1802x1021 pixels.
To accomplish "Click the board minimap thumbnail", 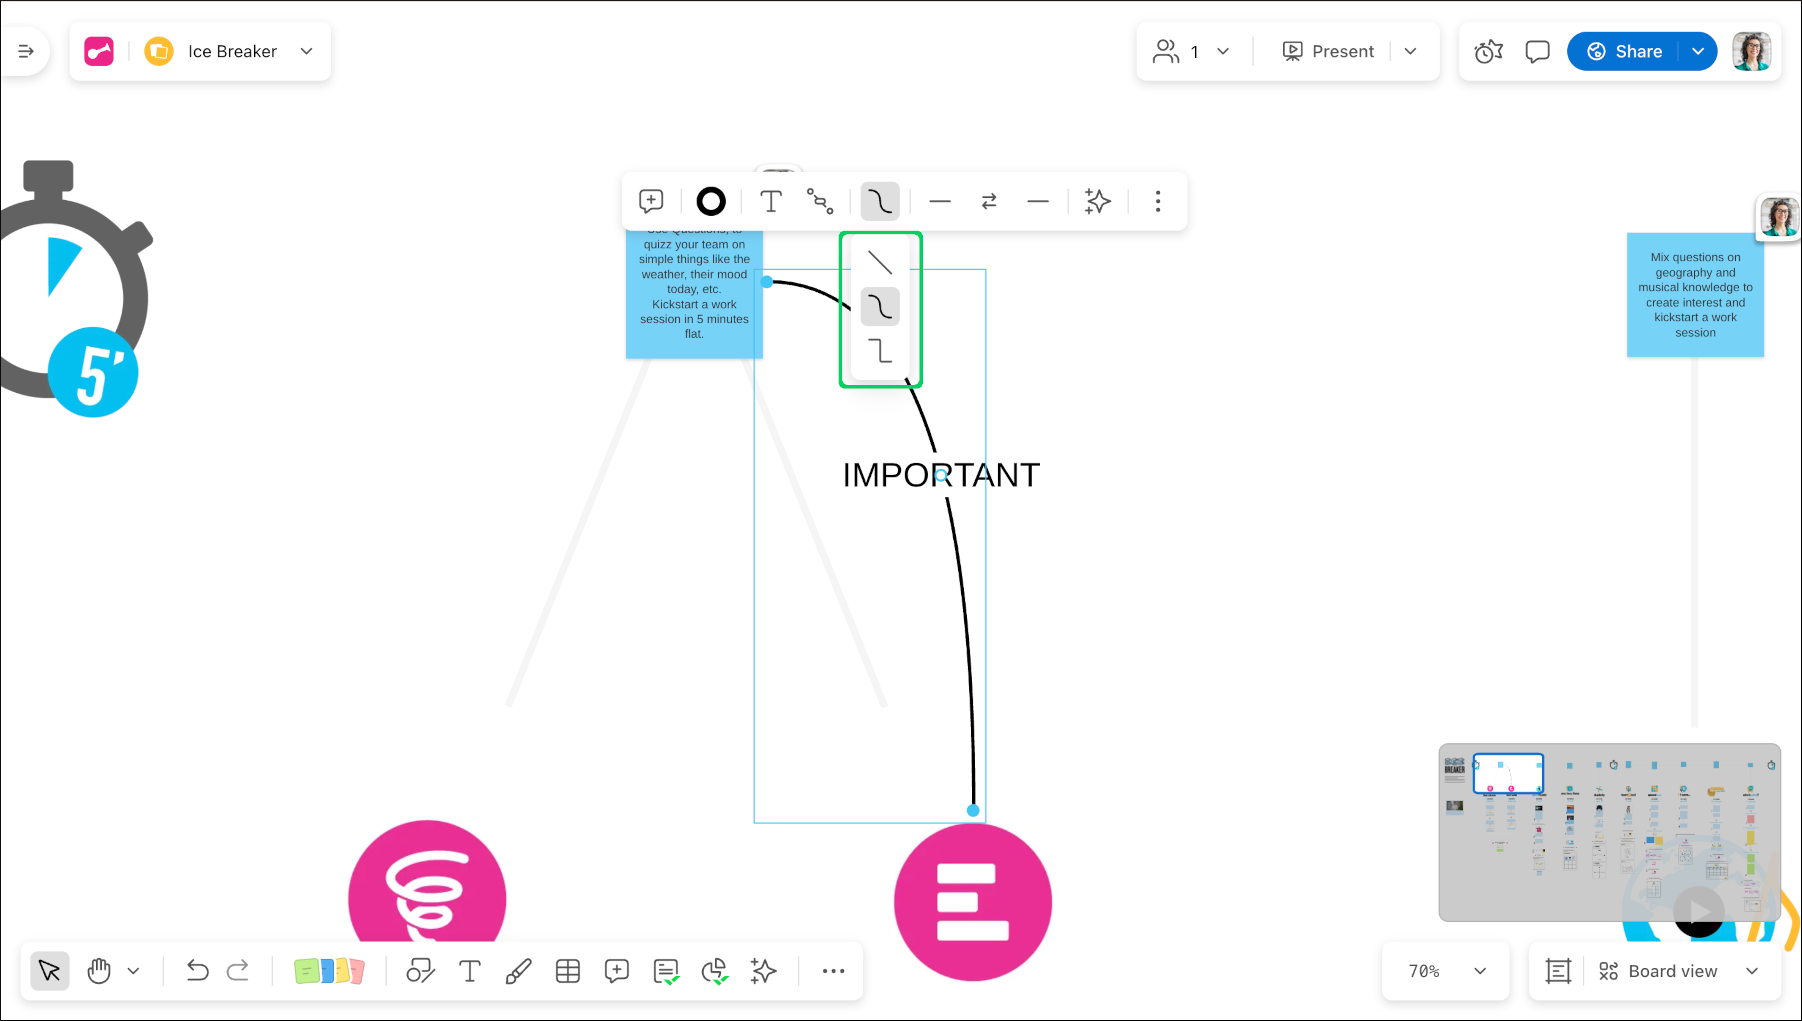I will 1508,773.
